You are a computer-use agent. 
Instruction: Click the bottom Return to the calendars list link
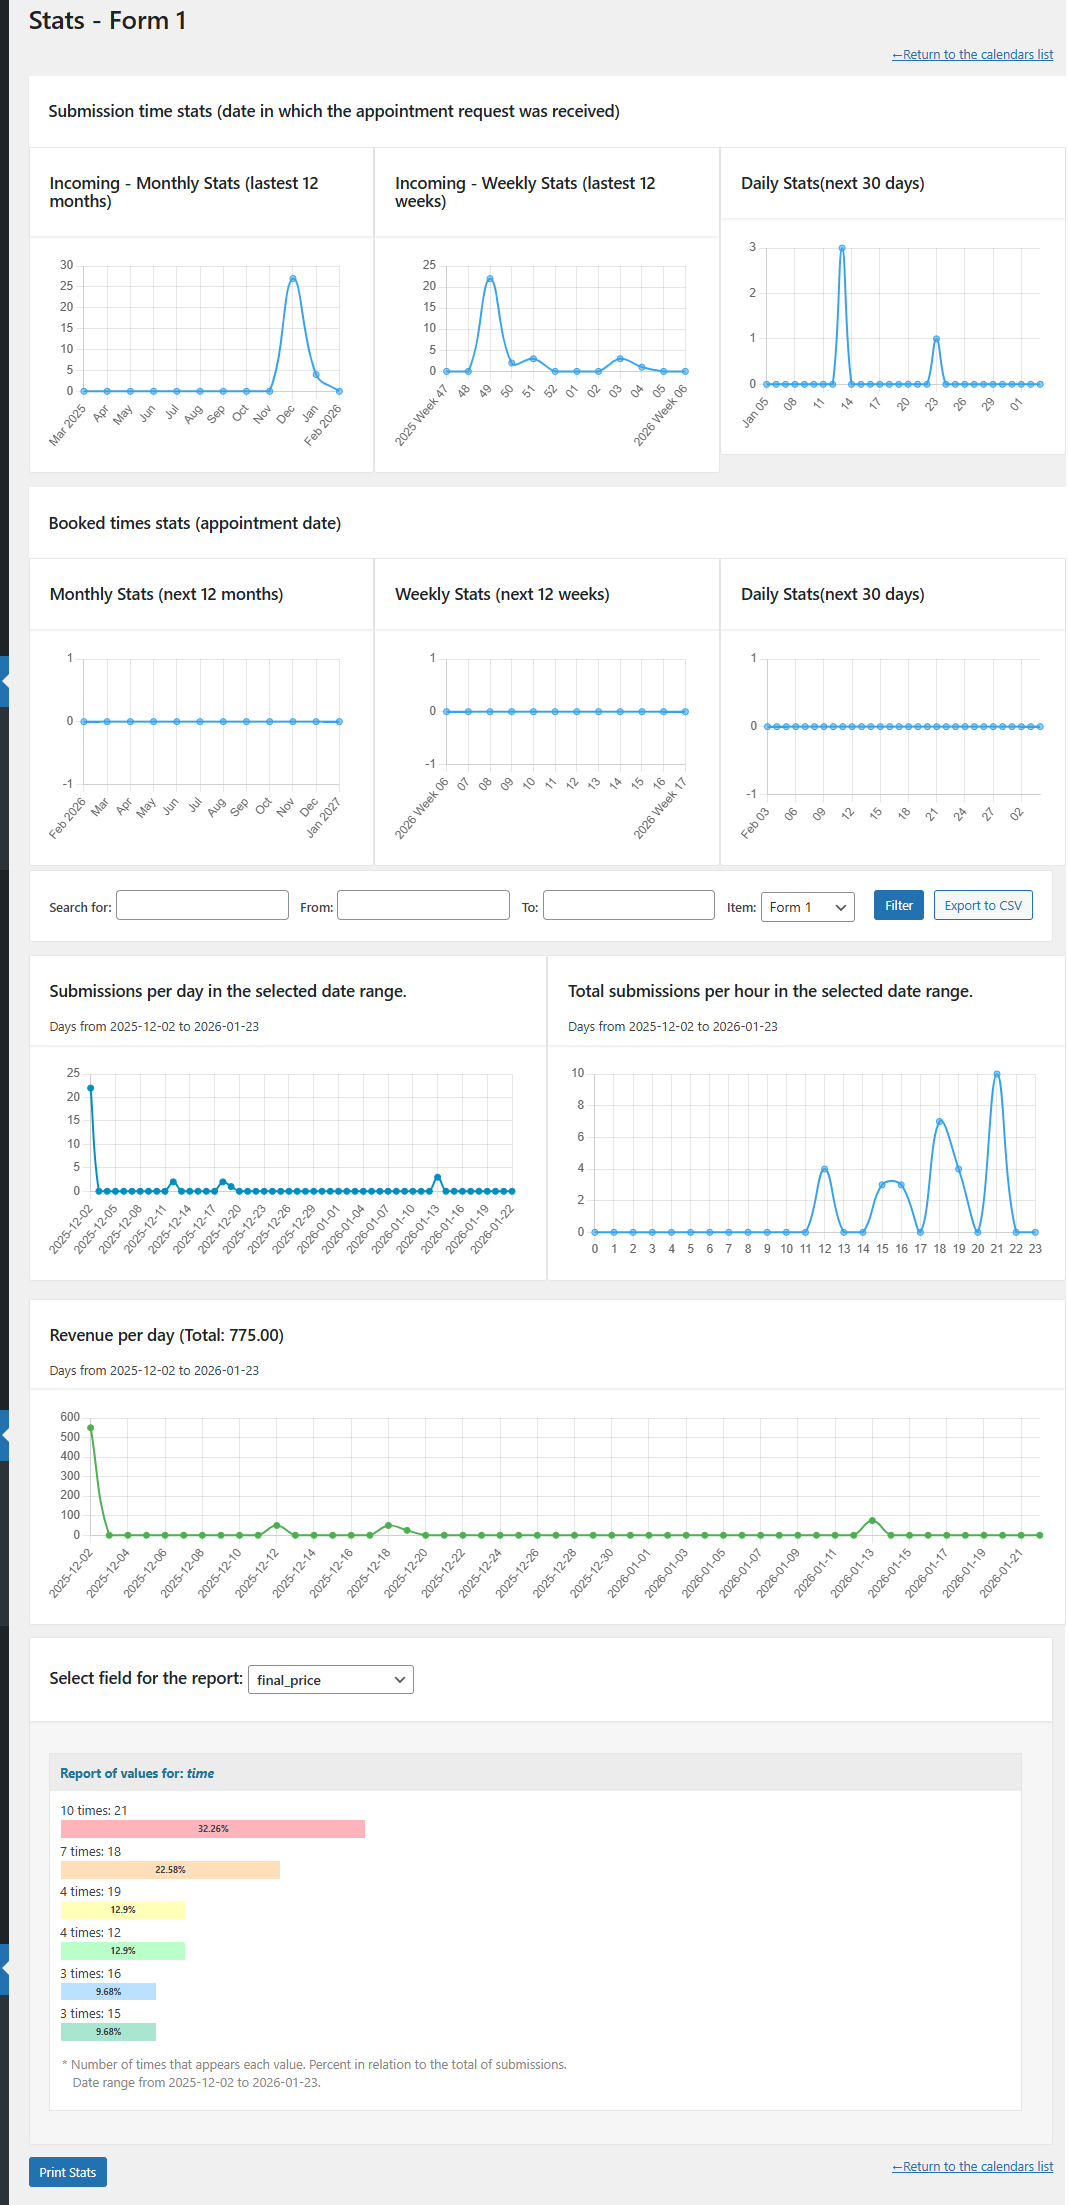(972, 2166)
